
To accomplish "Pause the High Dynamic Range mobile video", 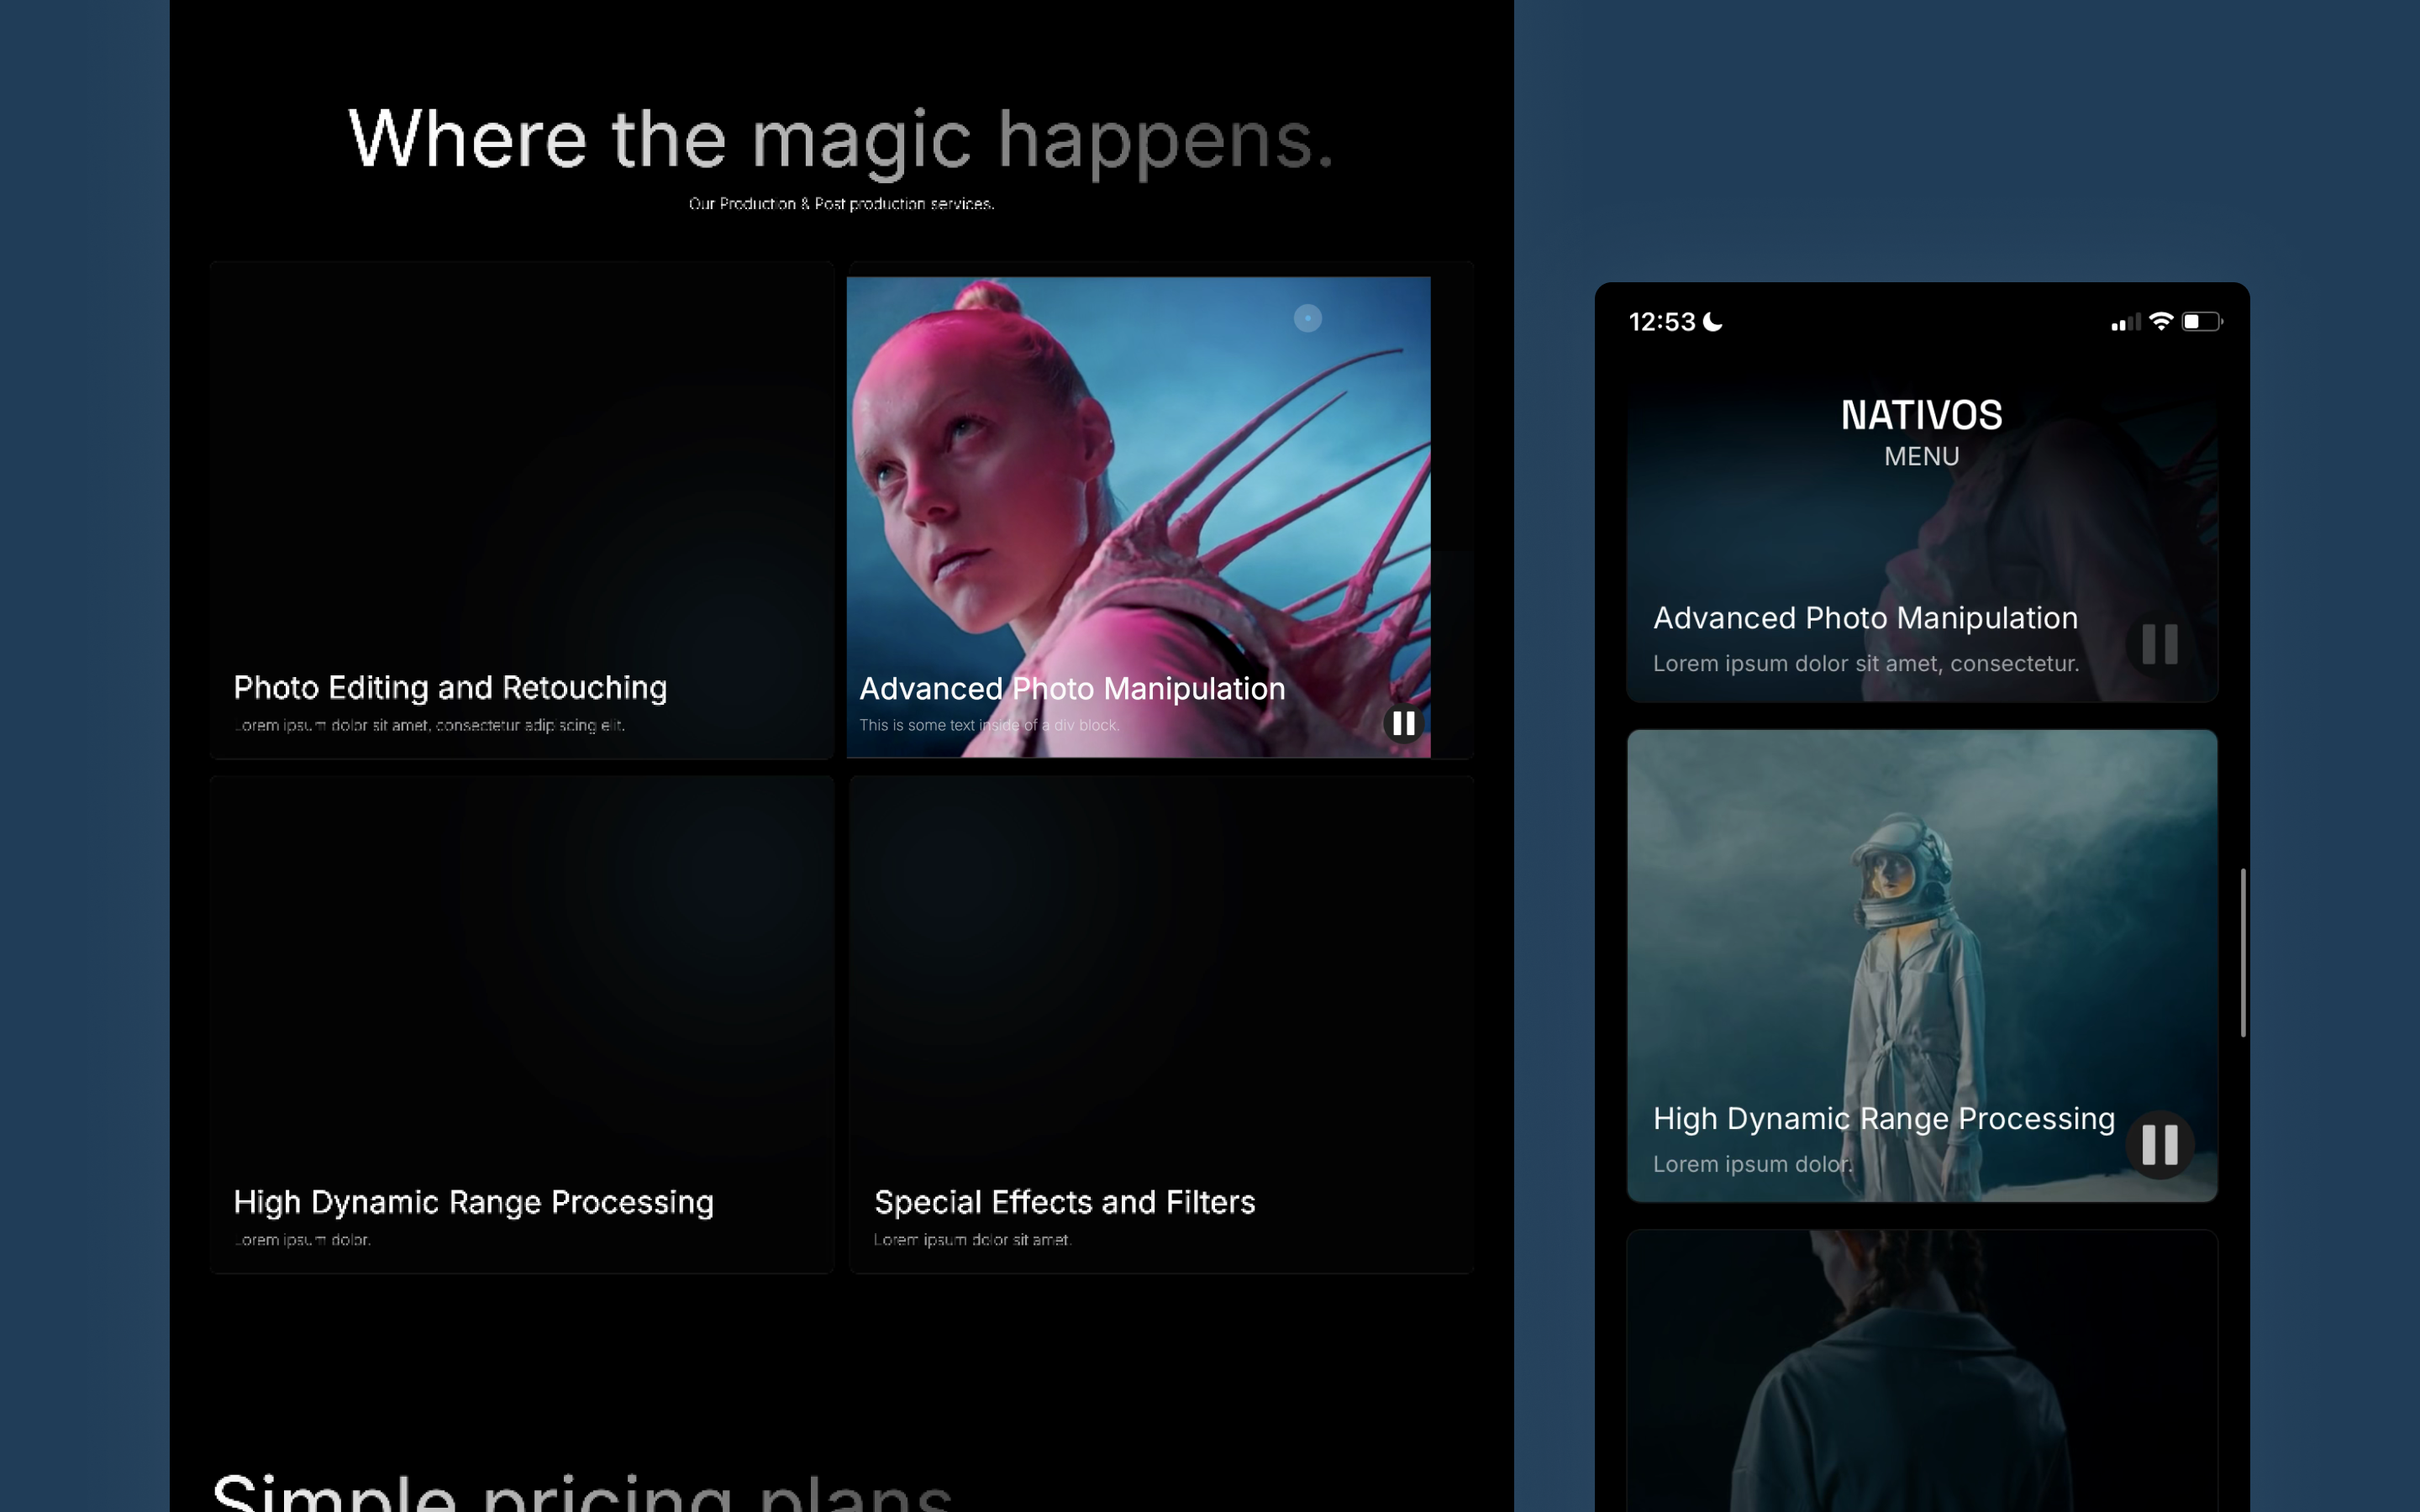I will coord(2159,1144).
